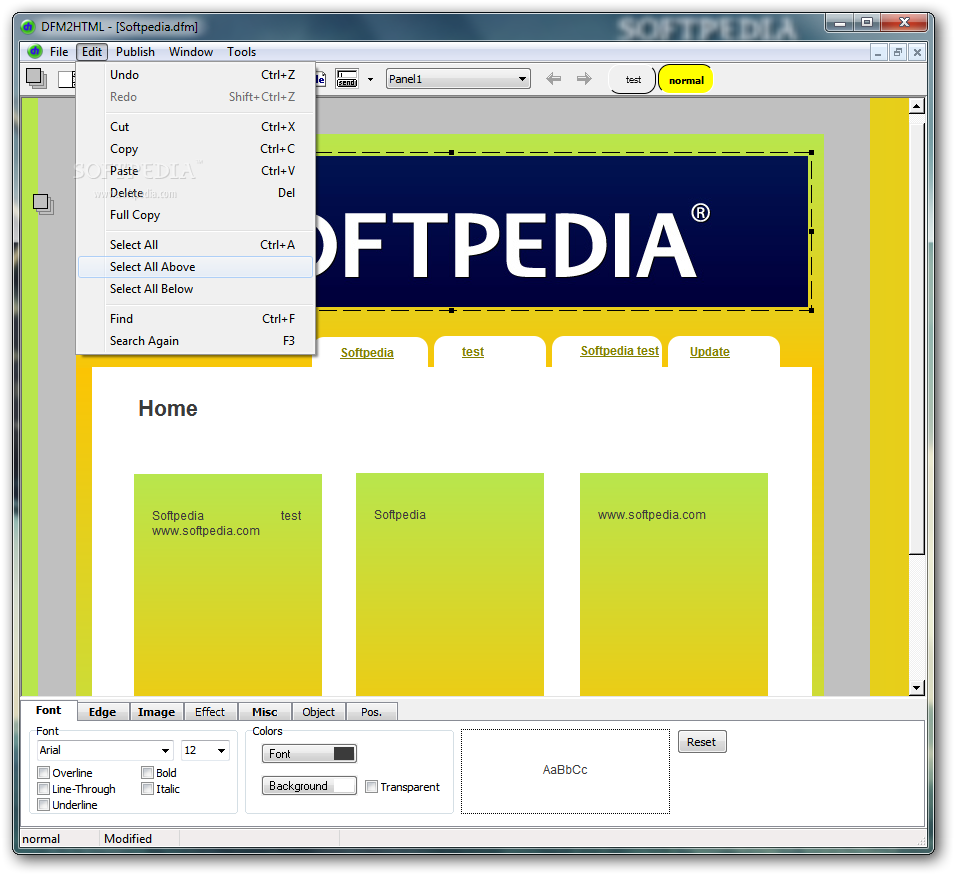The width and height of the screenshot is (955, 875).
Task: Choose Paste from the Edit menu
Action: pyautogui.click(x=195, y=170)
